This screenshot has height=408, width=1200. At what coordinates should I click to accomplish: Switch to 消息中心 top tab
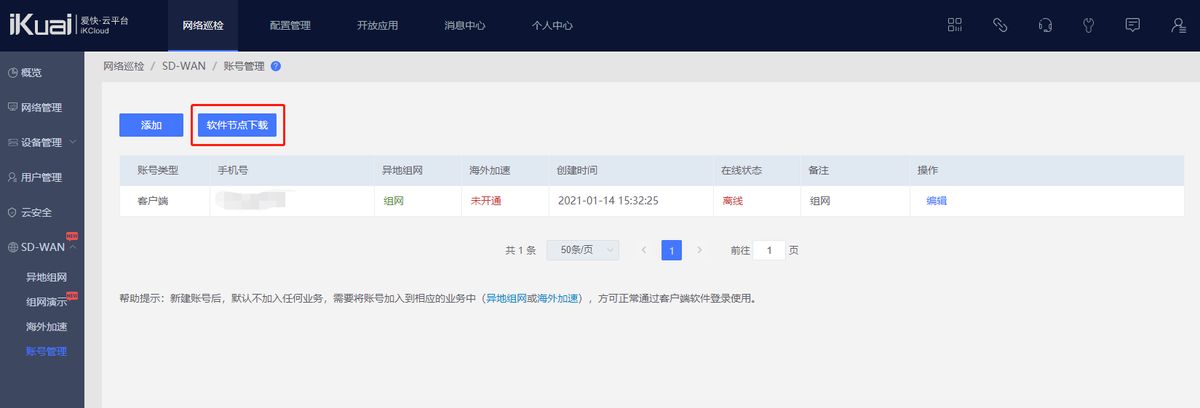coord(465,25)
